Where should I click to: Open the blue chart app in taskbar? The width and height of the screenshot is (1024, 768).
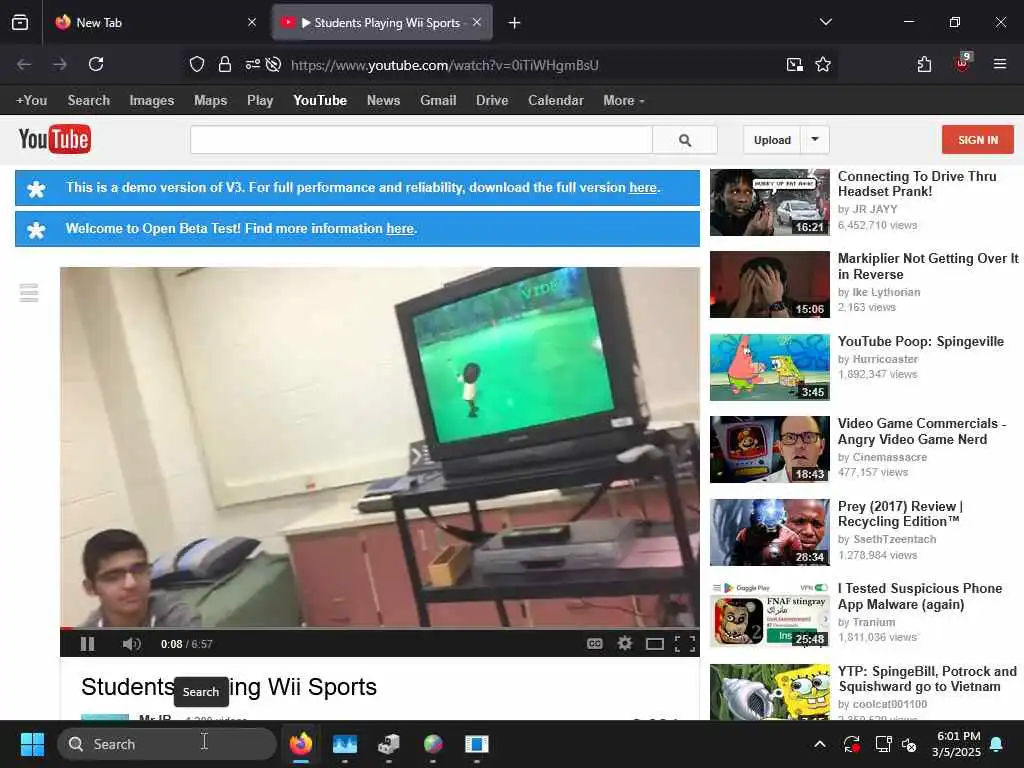pyautogui.click(x=345, y=744)
